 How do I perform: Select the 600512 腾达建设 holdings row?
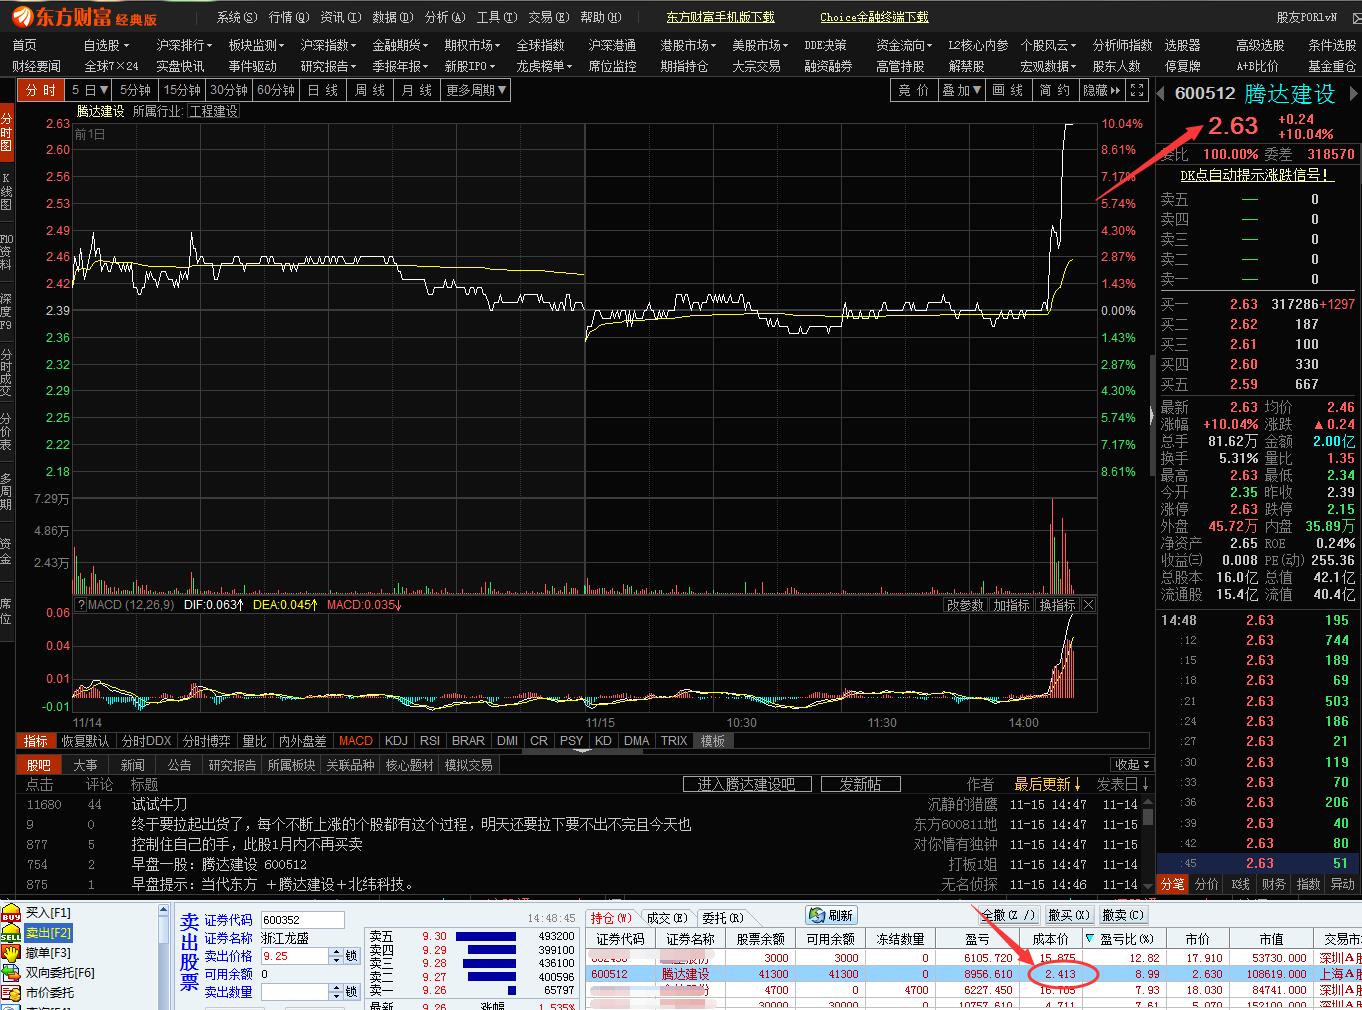973,974
